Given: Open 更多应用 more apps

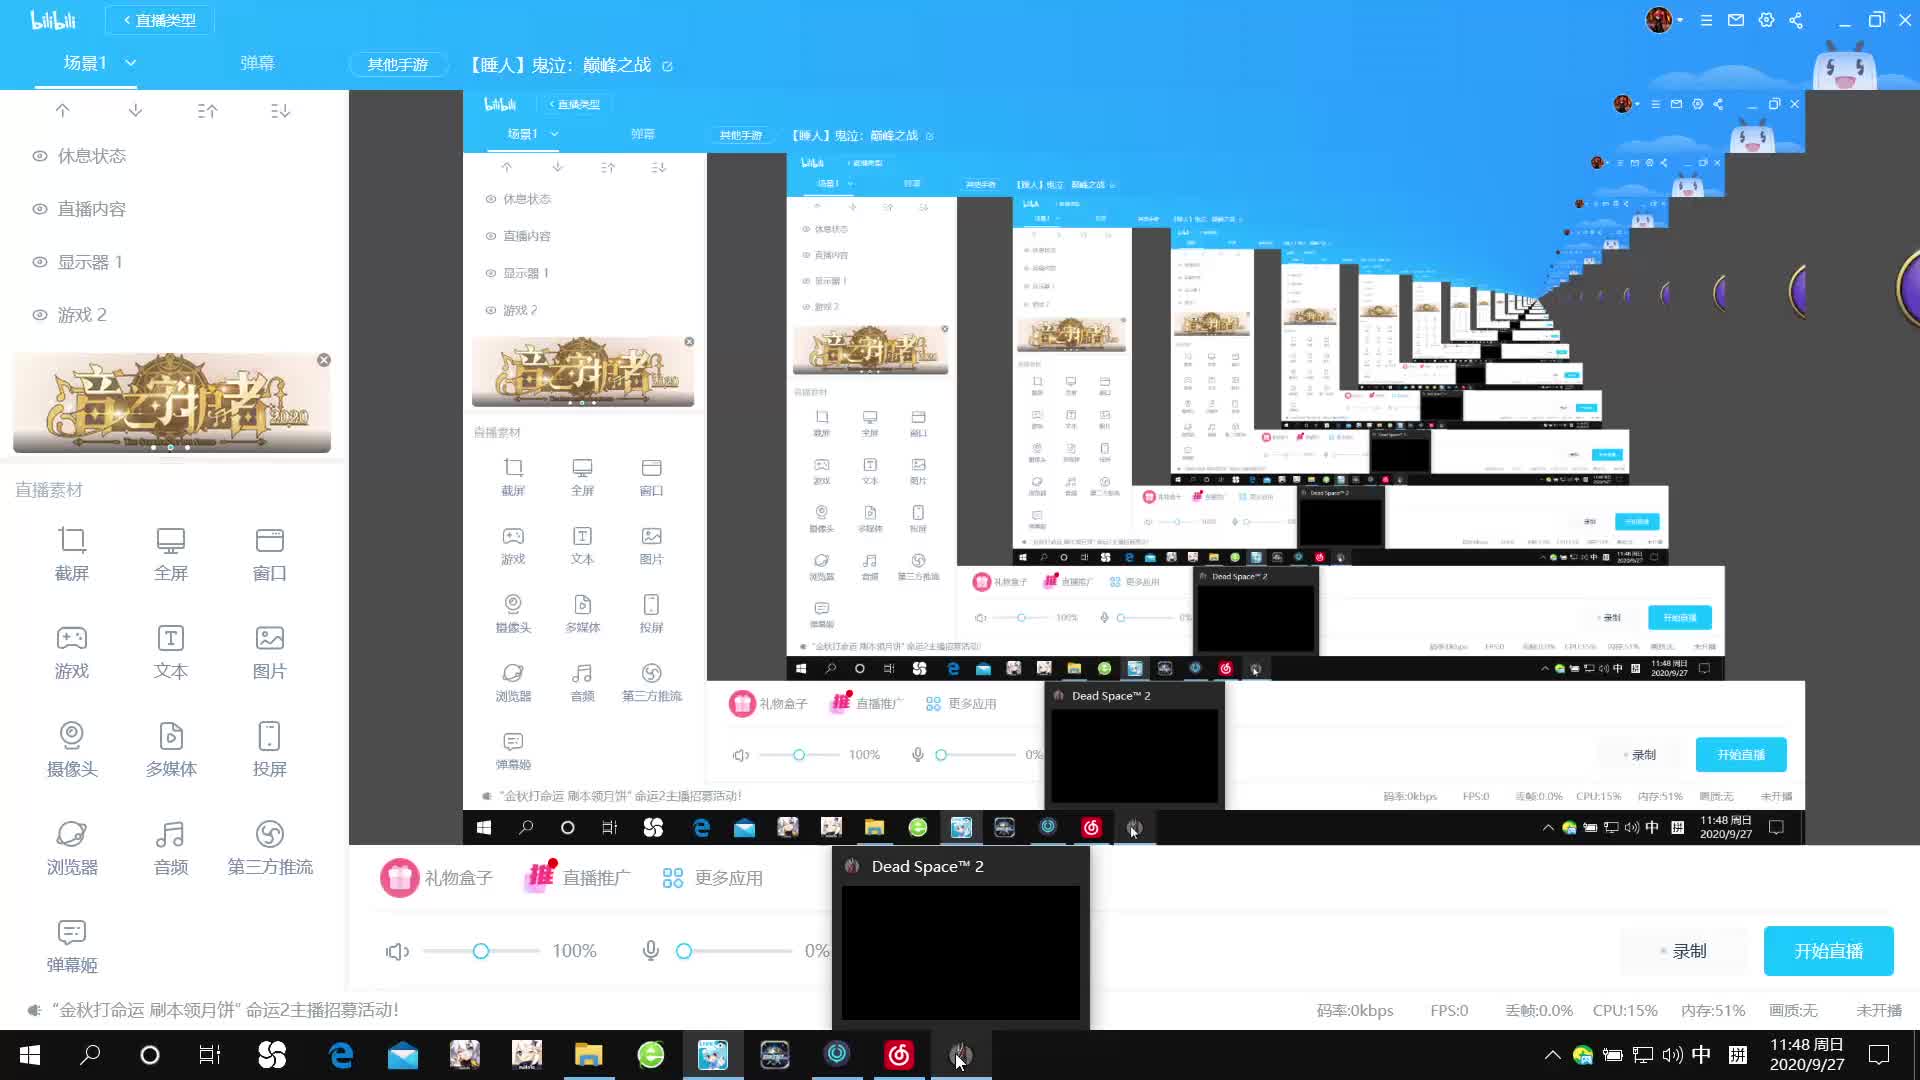Looking at the screenshot, I should click(713, 878).
